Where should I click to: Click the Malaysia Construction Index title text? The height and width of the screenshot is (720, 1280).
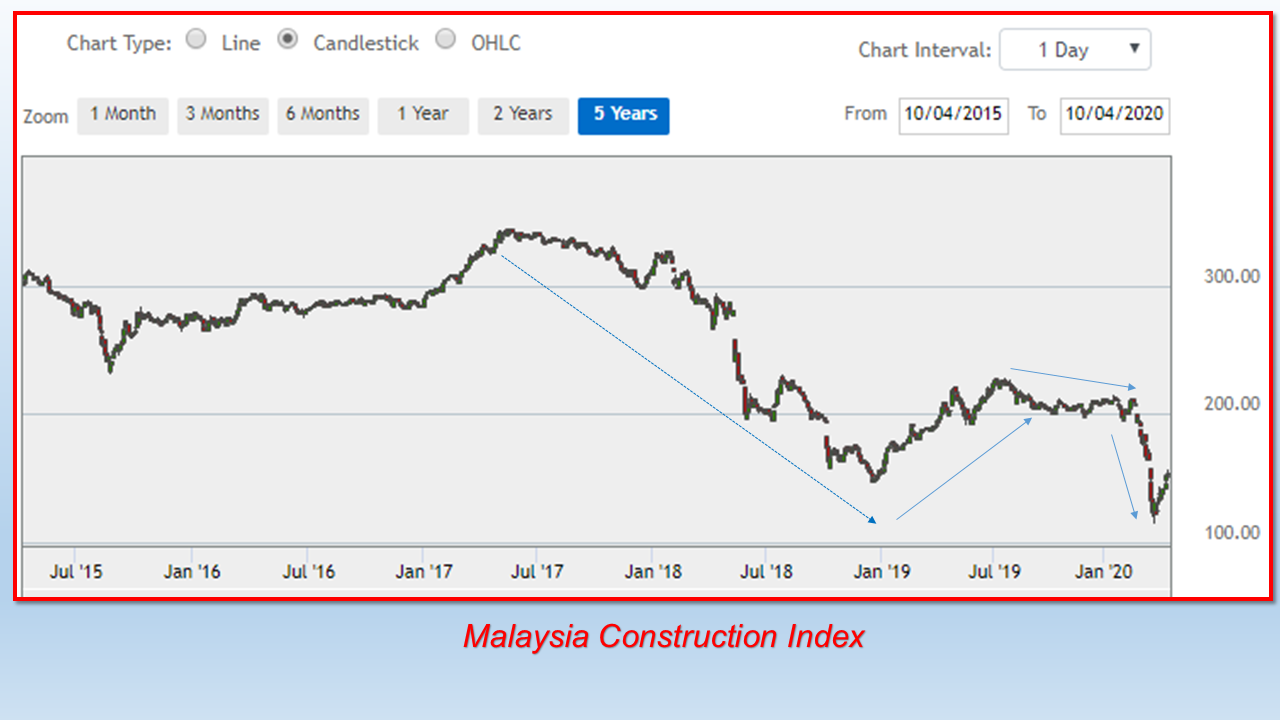click(x=663, y=636)
